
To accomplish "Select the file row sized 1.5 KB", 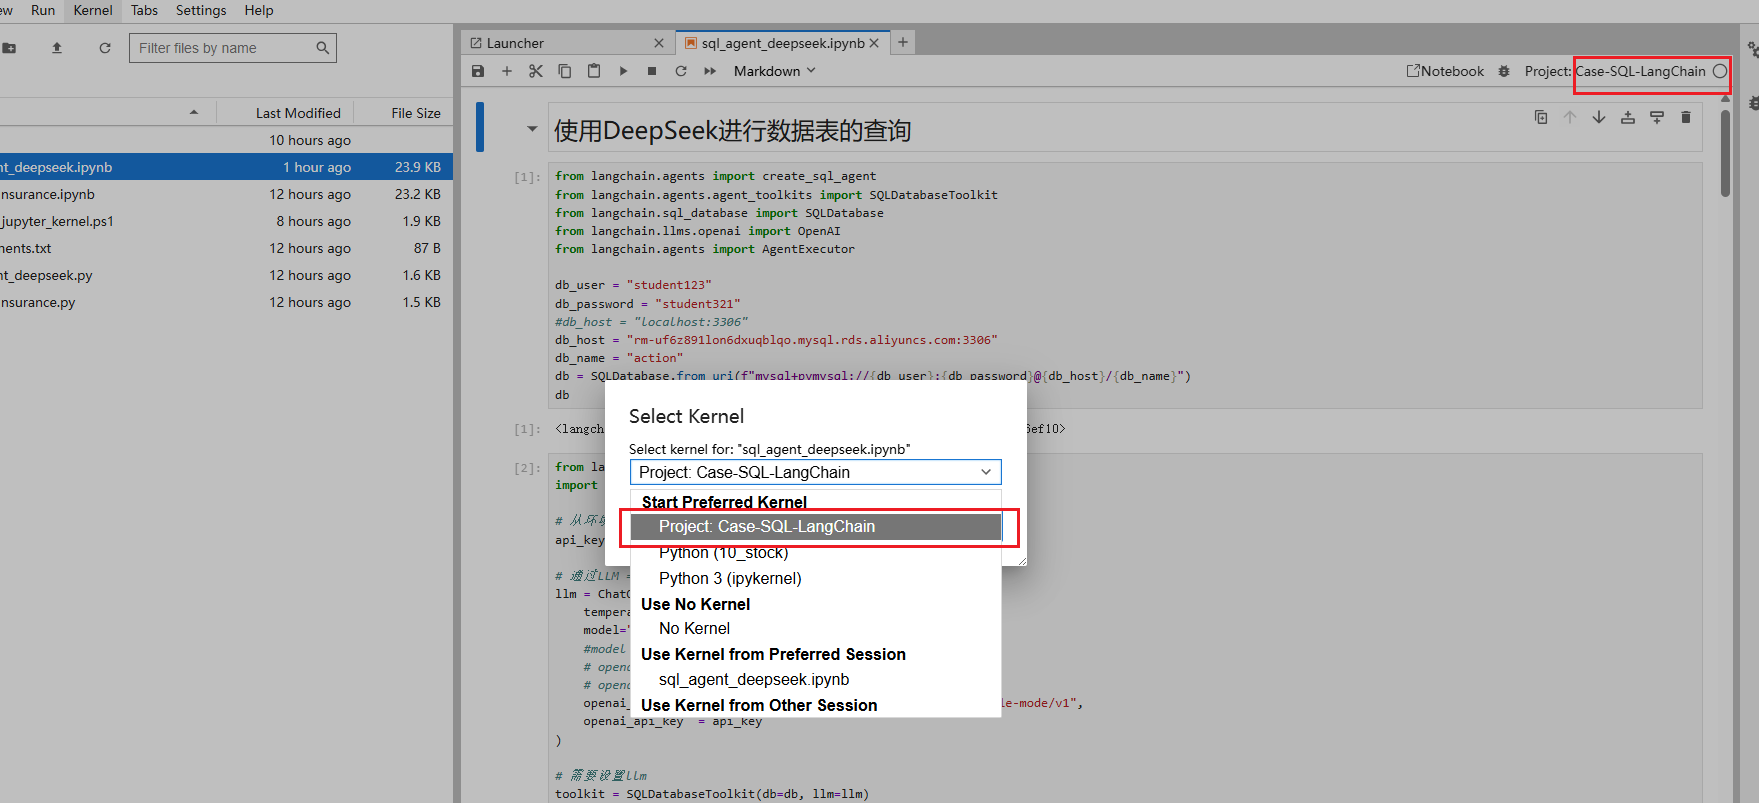I will (x=226, y=302).
